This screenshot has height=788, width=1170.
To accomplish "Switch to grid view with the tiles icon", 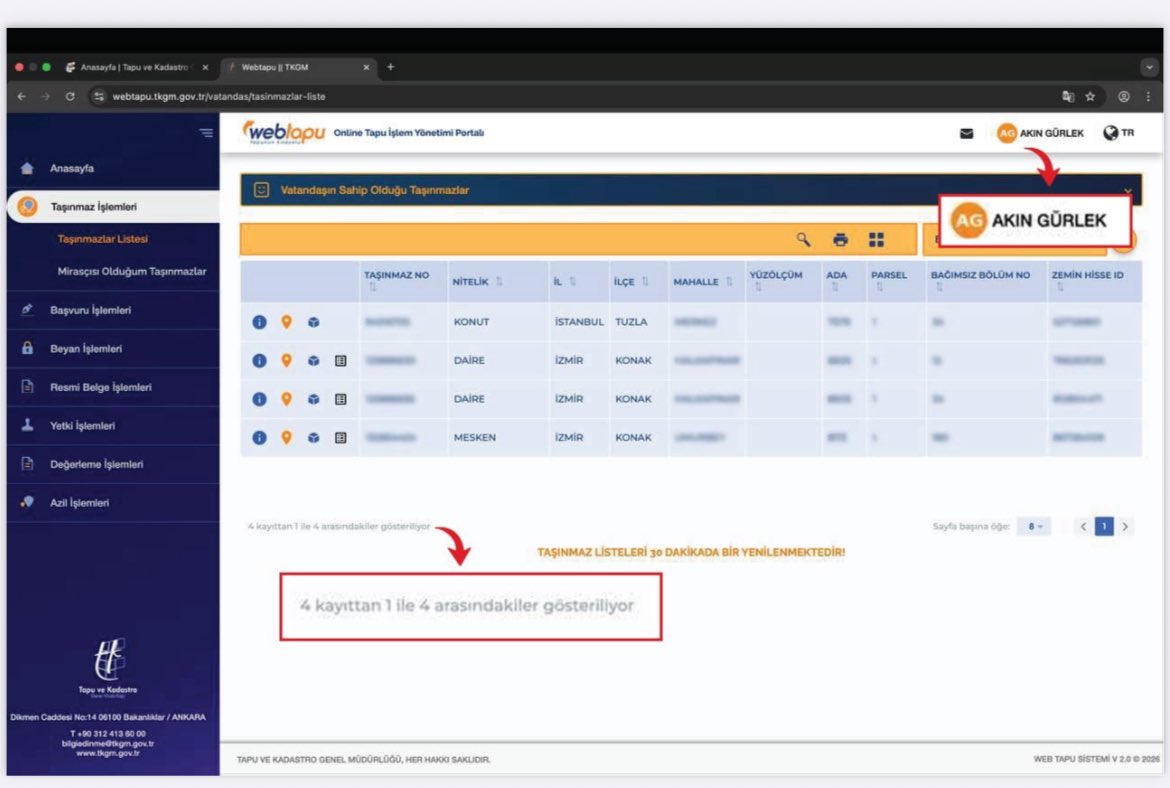I will click(x=877, y=239).
